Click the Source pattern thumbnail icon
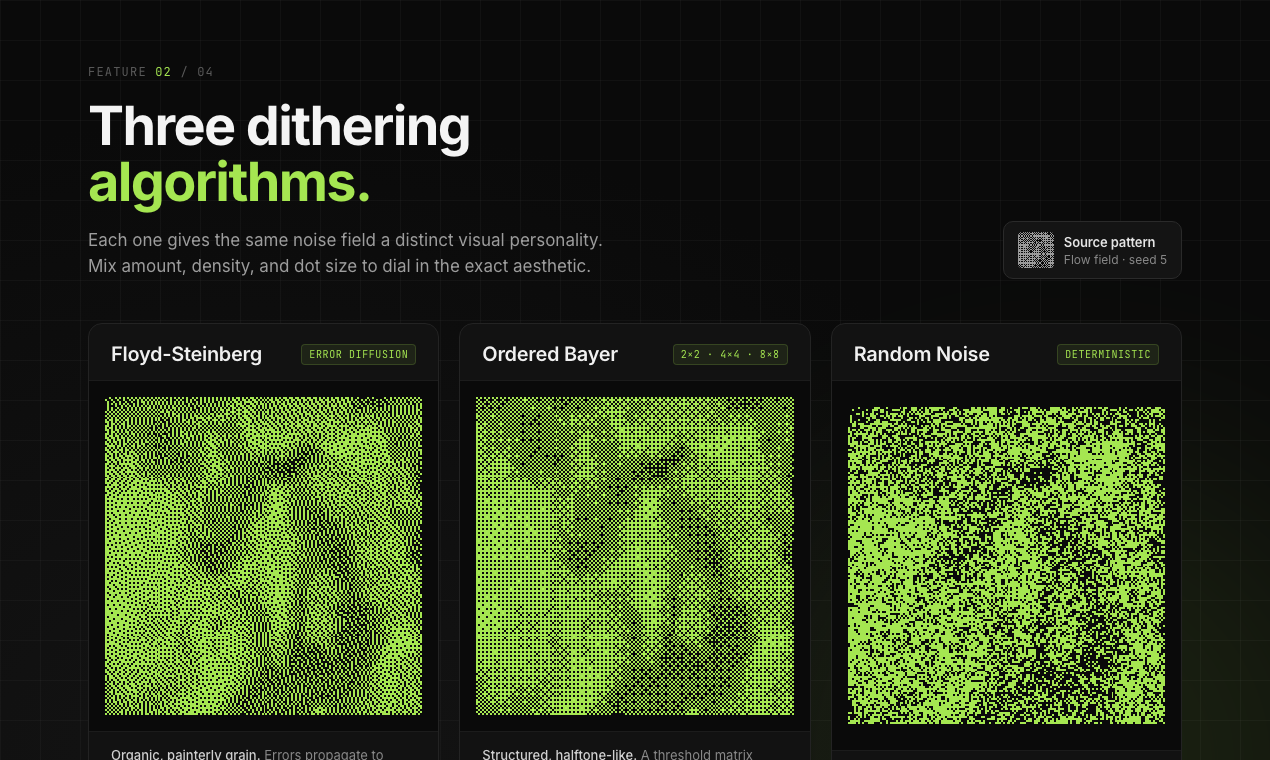Viewport: 1270px width, 760px height. click(x=1036, y=250)
